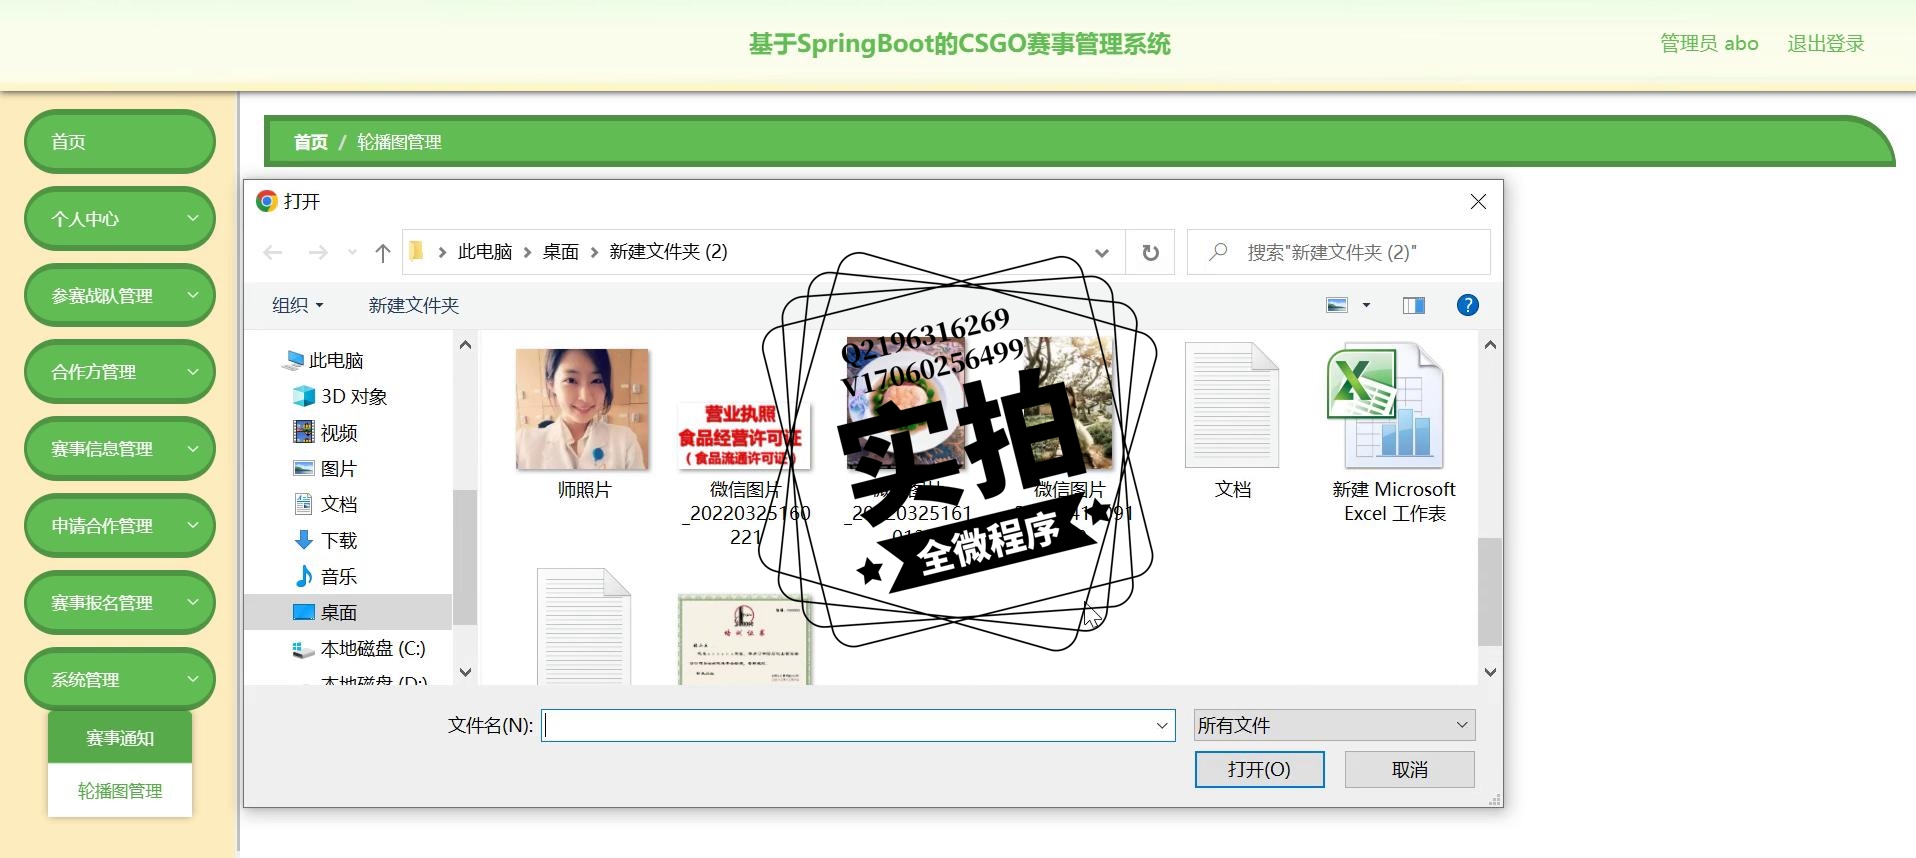
Task: Close the file open dialog
Action: (1478, 201)
